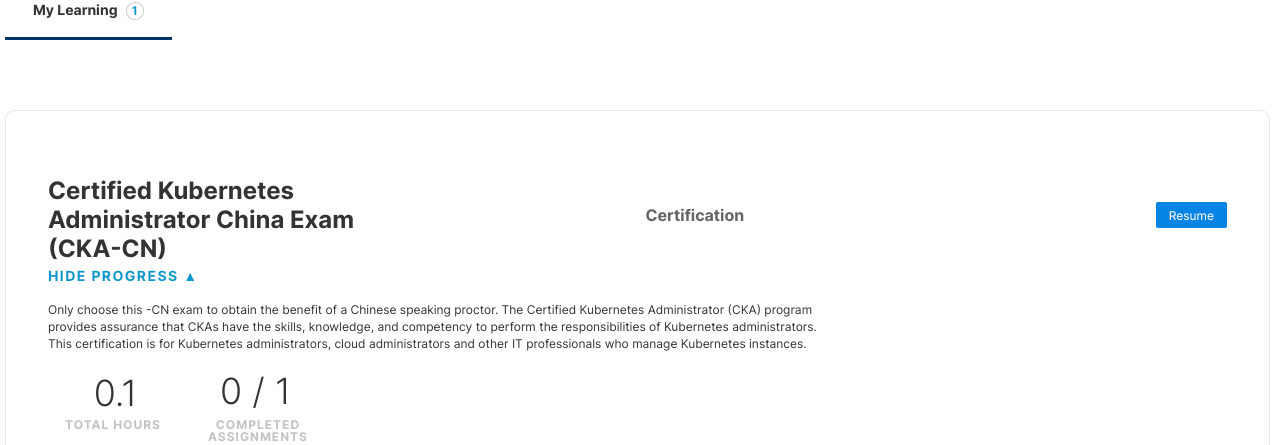Click the 0.1 total hours figure
The width and height of the screenshot is (1276, 445).
pos(114,393)
